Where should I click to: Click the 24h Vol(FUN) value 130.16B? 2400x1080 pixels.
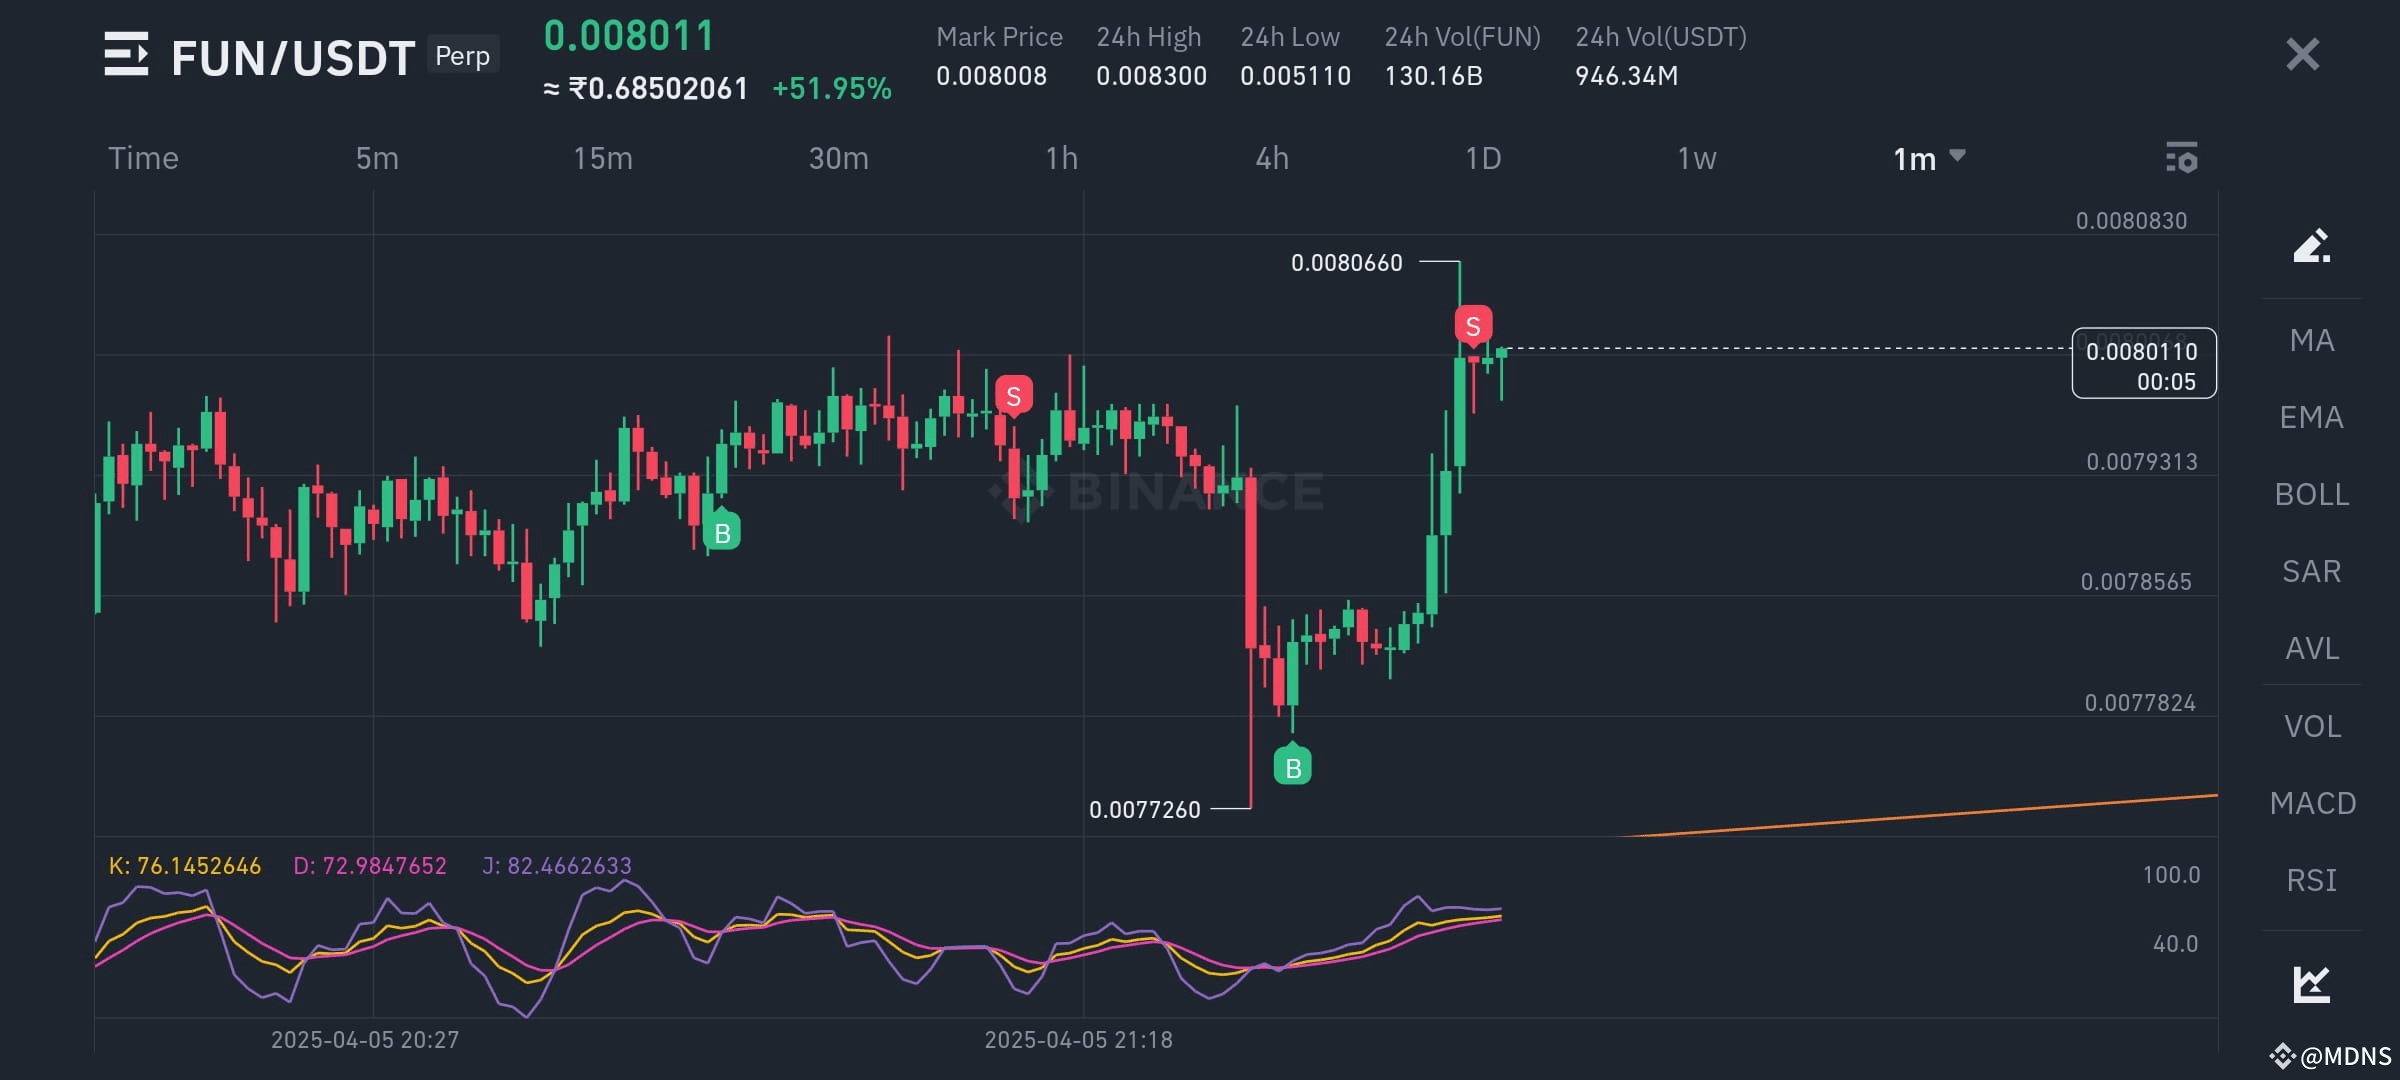point(1433,76)
